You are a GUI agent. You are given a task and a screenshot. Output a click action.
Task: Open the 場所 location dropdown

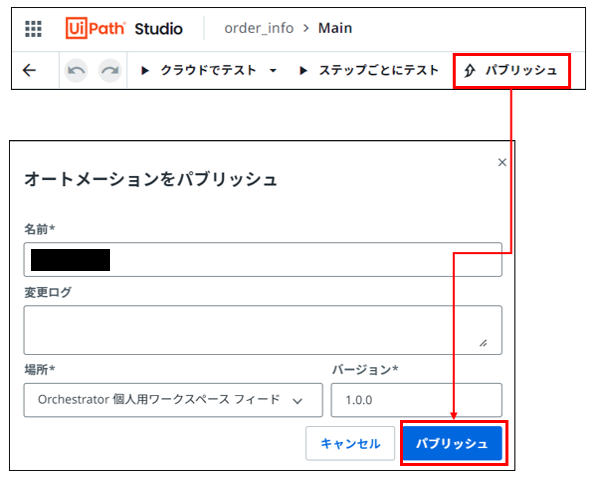[x=173, y=400]
